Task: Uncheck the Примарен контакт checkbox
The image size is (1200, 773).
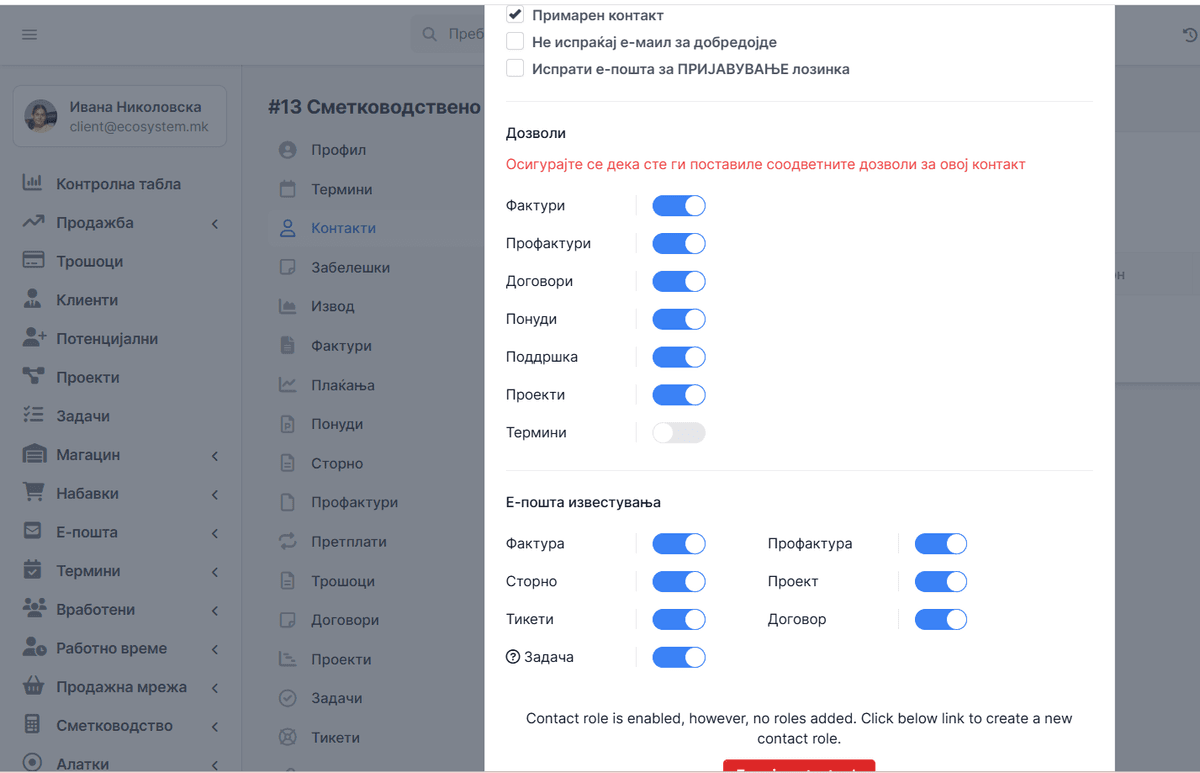Action: [515, 15]
